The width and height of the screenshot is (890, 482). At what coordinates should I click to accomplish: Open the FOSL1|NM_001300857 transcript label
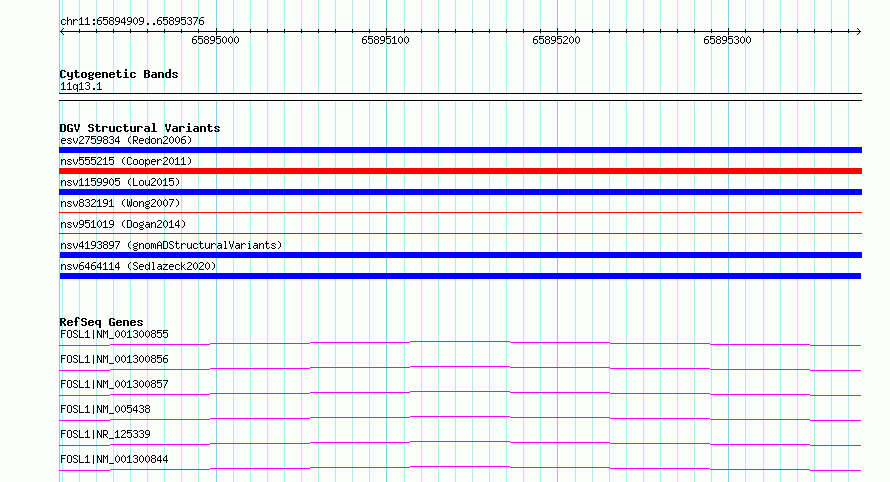coord(114,384)
